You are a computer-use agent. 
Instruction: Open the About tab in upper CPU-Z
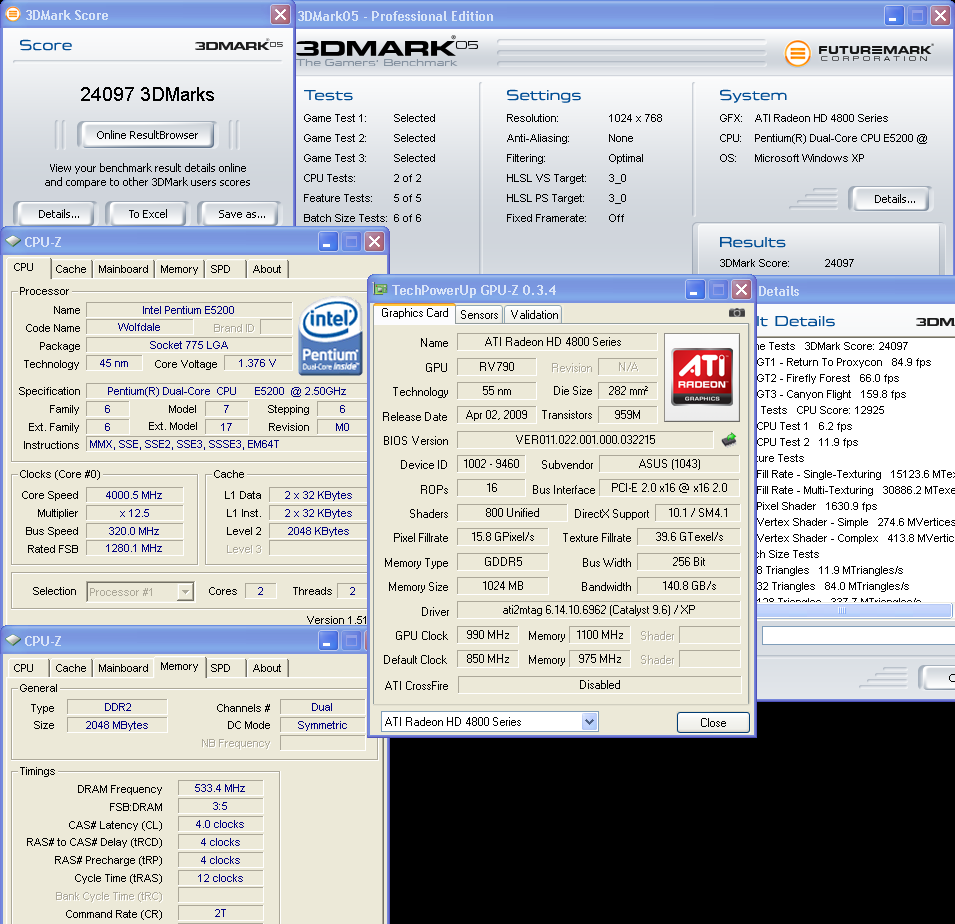point(267,269)
